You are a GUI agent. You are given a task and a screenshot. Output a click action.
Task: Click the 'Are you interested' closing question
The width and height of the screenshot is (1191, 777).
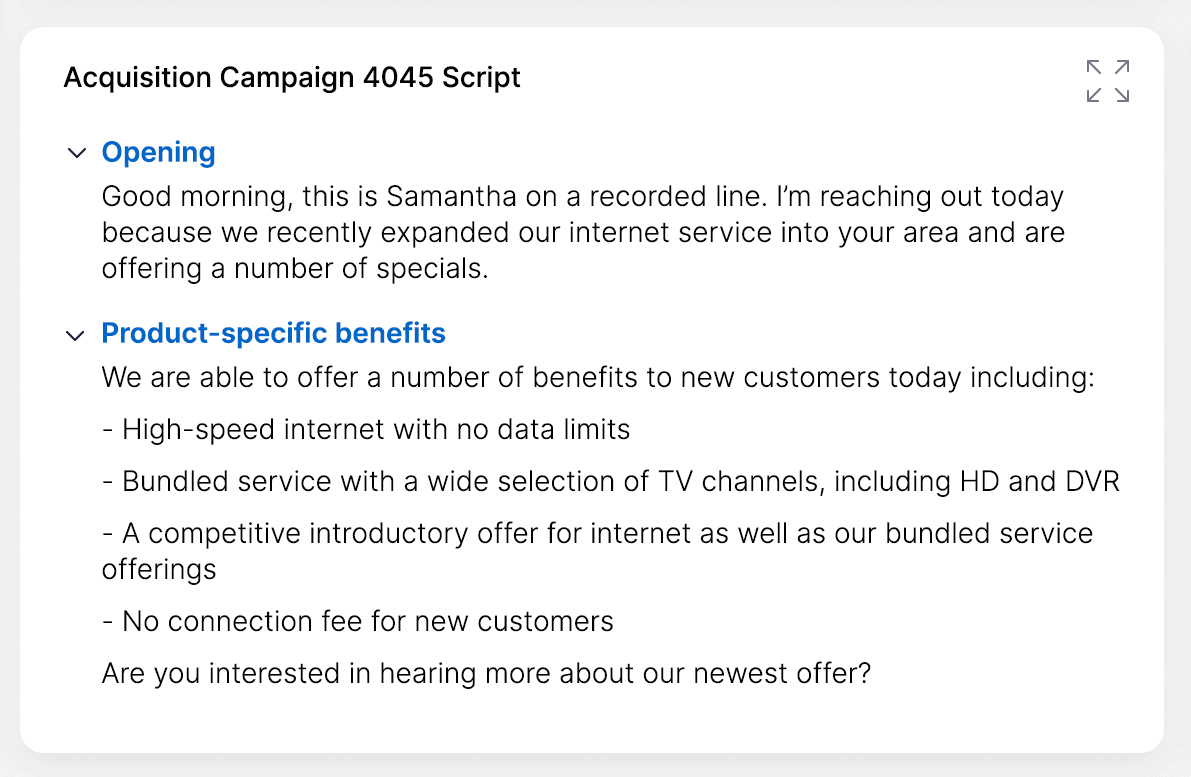486,674
